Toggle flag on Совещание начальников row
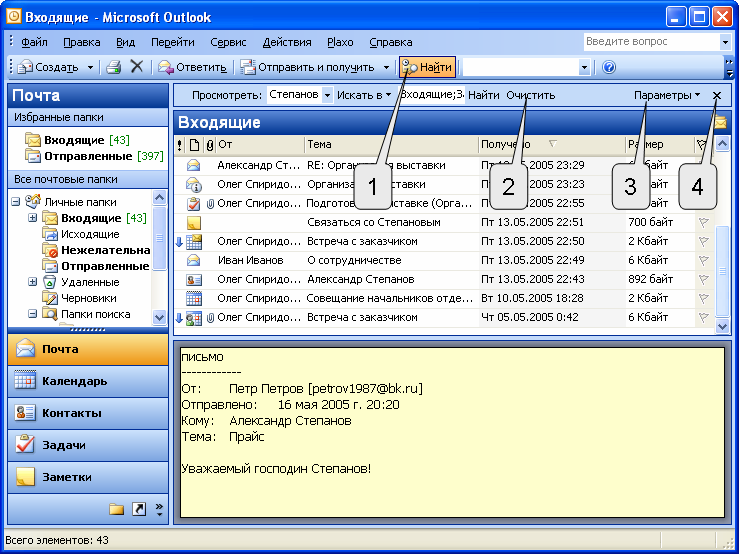The image size is (739, 554). click(x=703, y=298)
